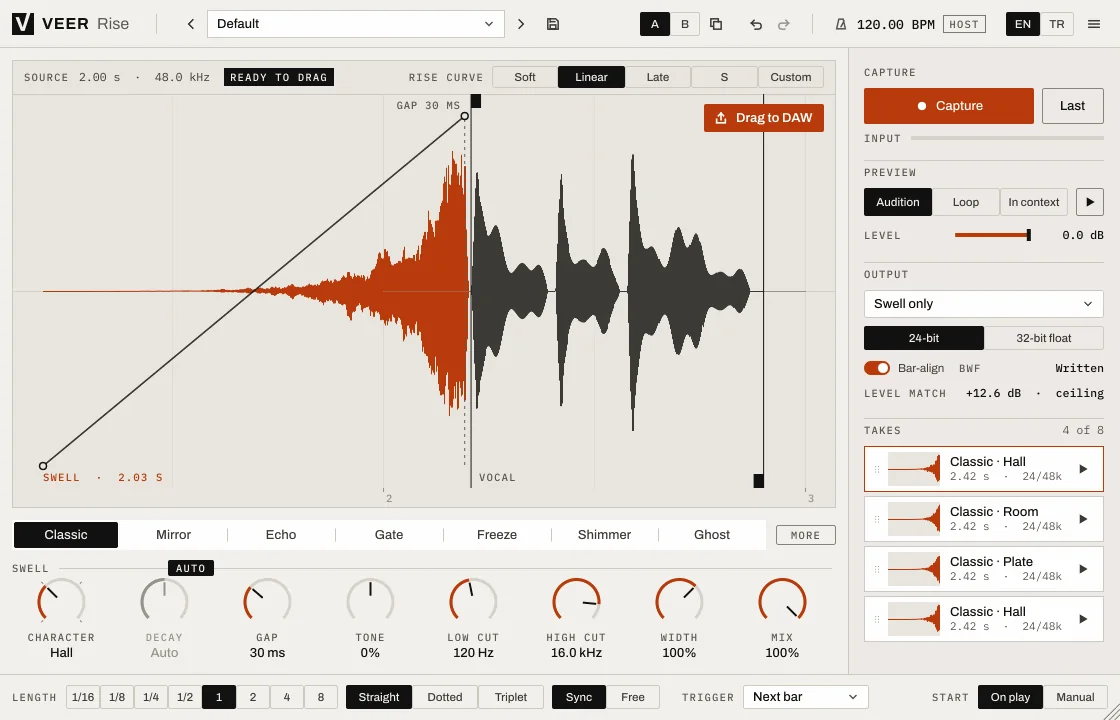The height and width of the screenshot is (720, 1120).
Task: Play the preview audition
Action: coord(1089,202)
